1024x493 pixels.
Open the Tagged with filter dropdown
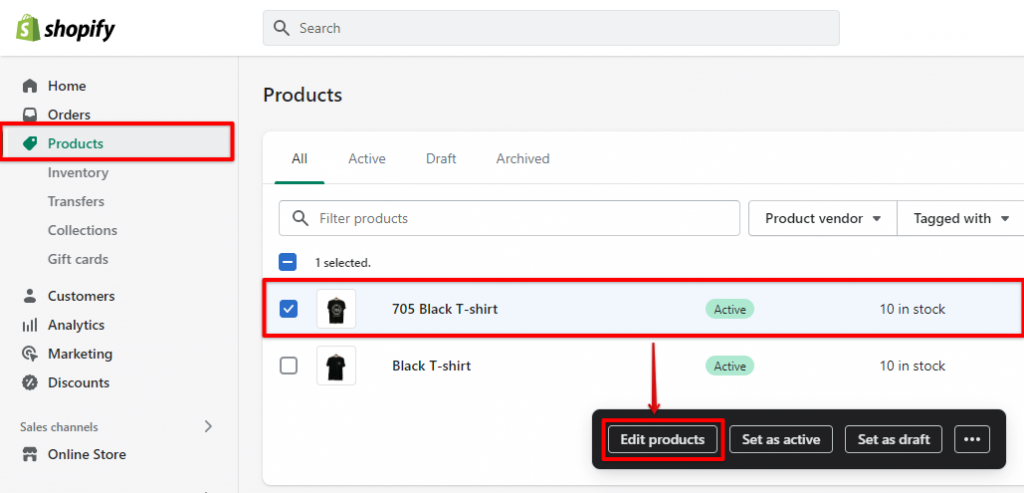point(960,218)
